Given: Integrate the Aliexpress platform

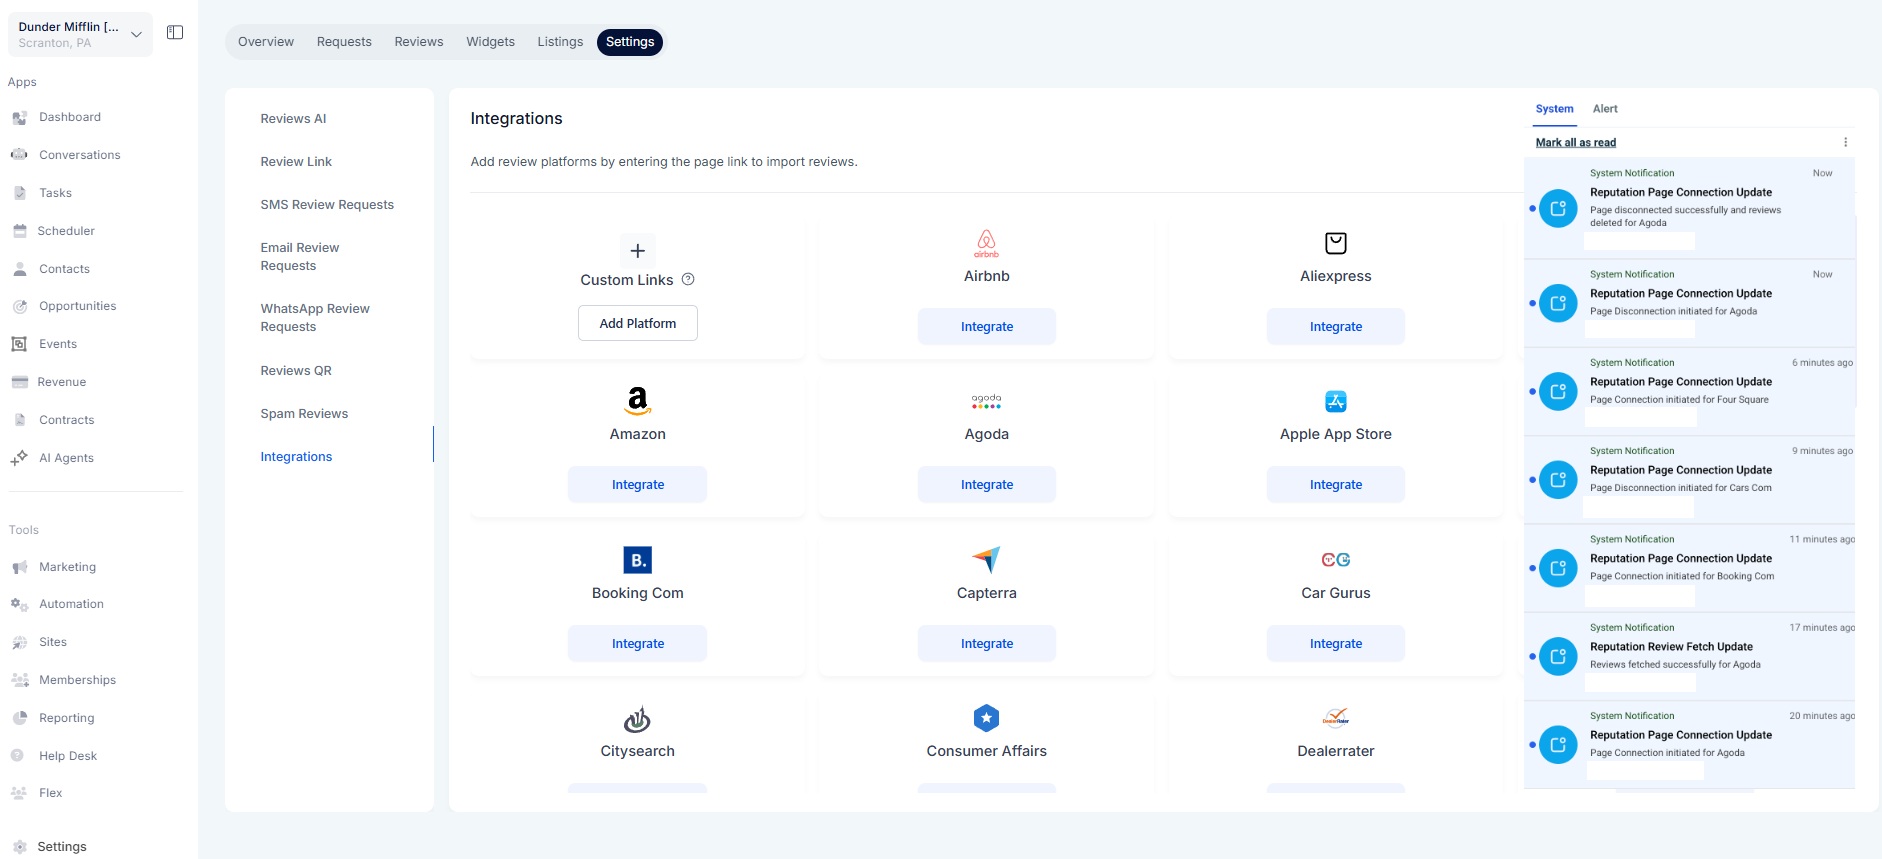Looking at the screenshot, I should tap(1336, 327).
